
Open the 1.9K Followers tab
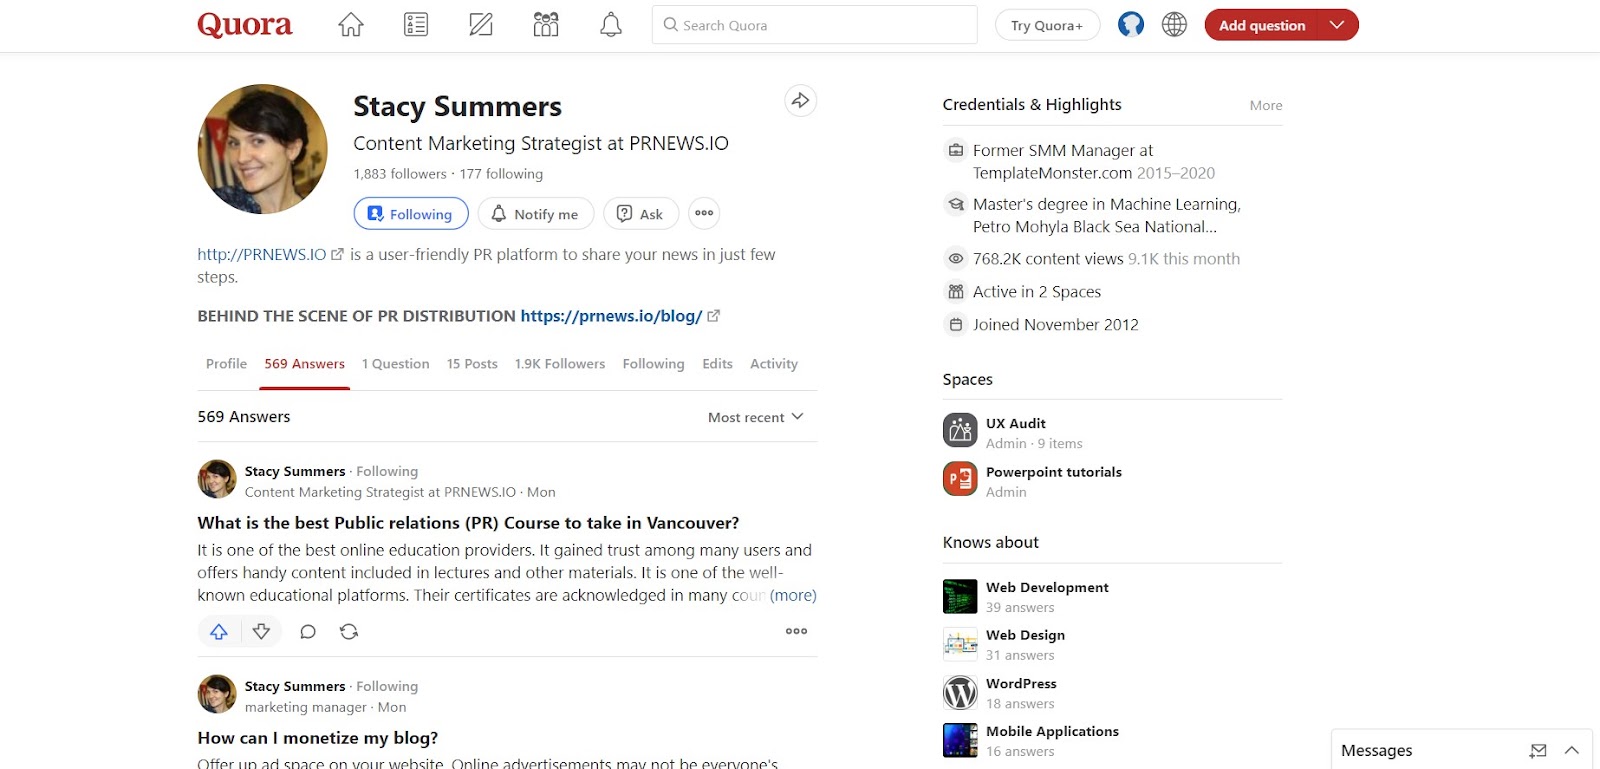tap(560, 364)
